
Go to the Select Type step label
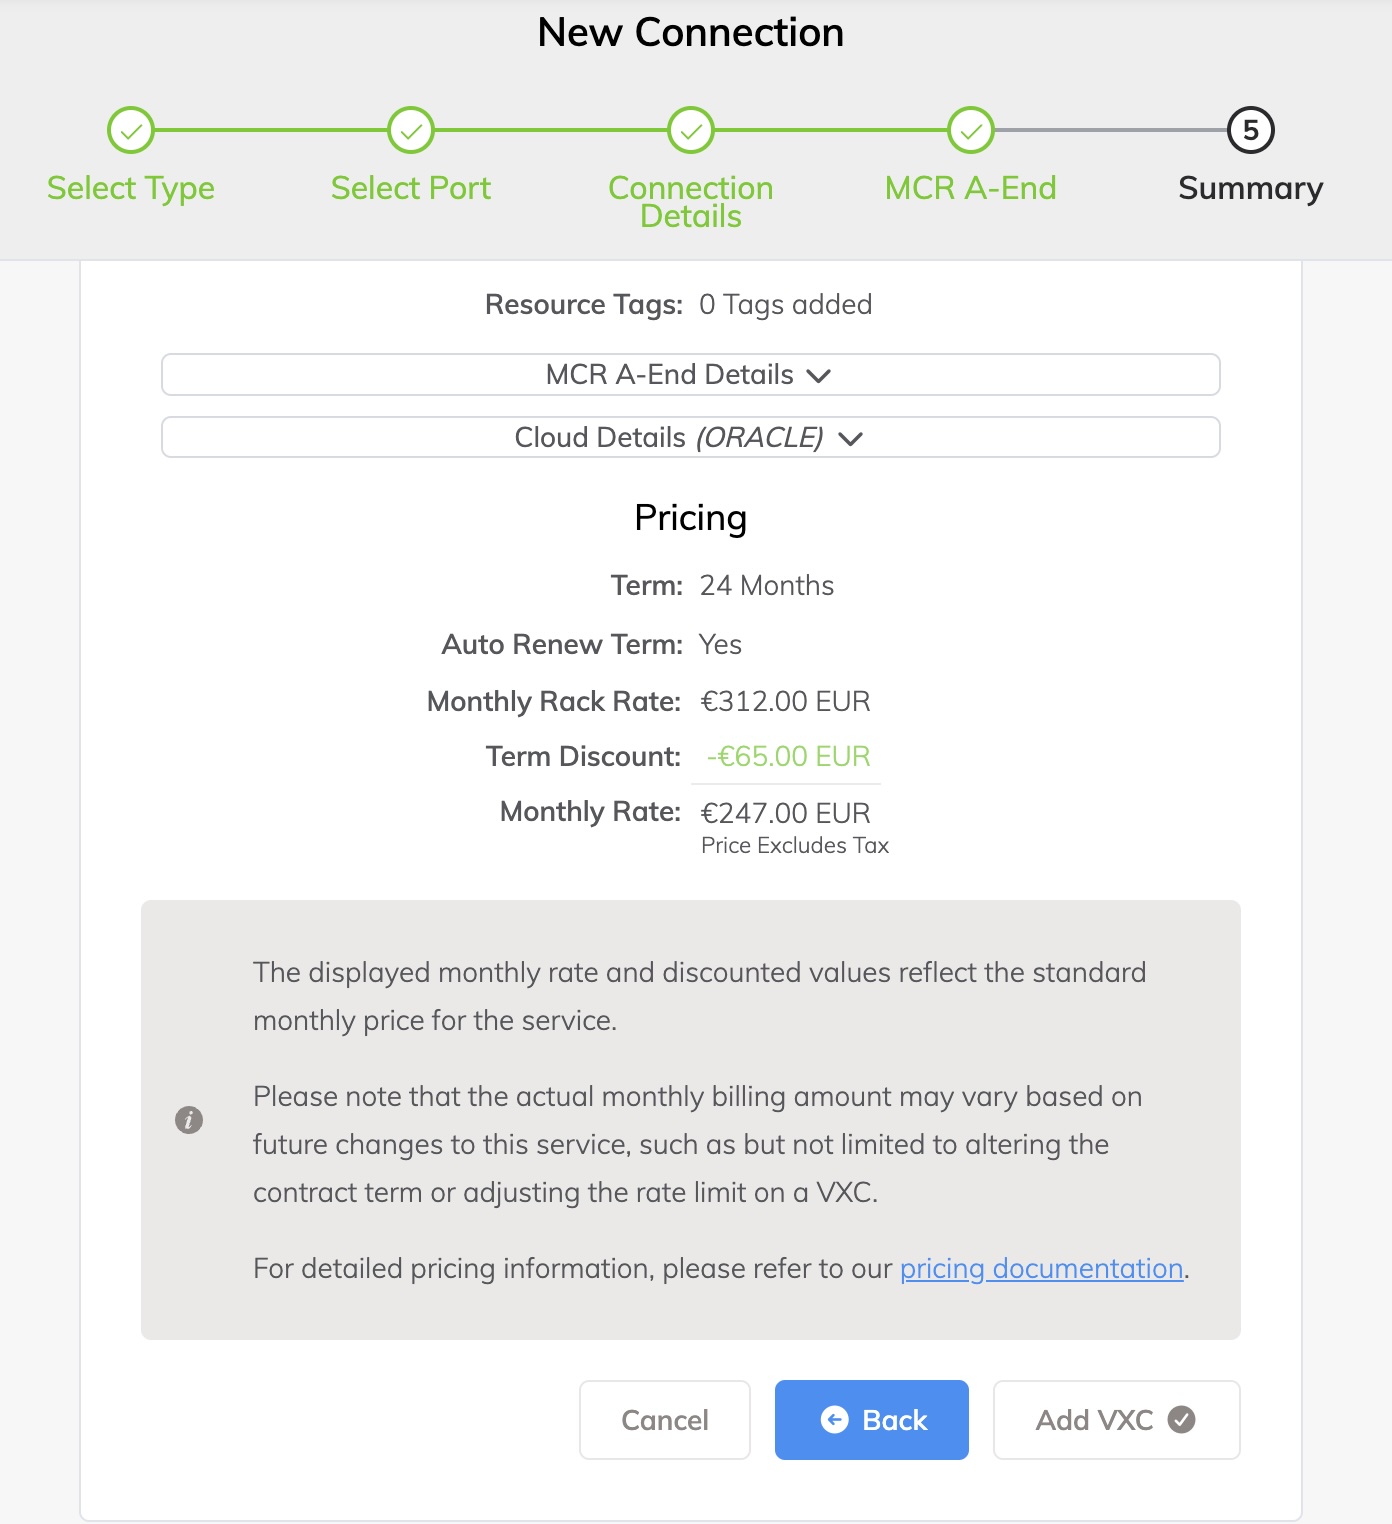(131, 188)
